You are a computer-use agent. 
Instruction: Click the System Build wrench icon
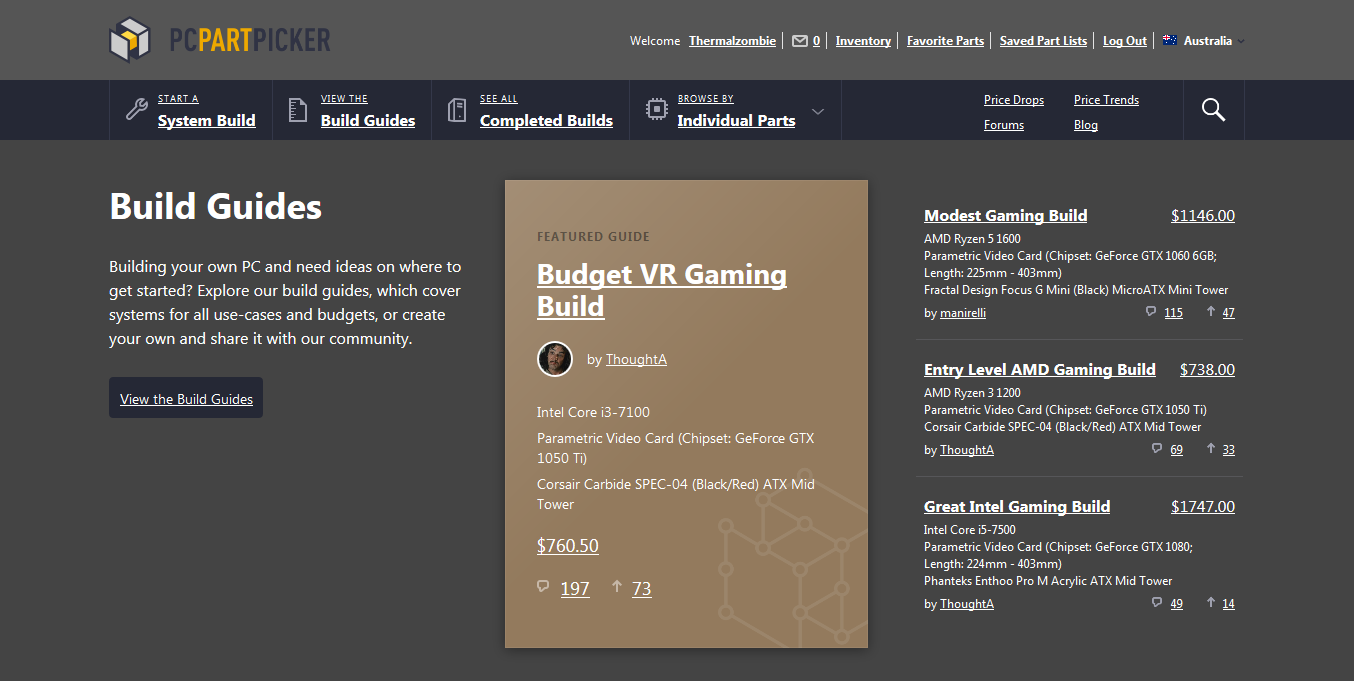pyautogui.click(x=137, y=109)
